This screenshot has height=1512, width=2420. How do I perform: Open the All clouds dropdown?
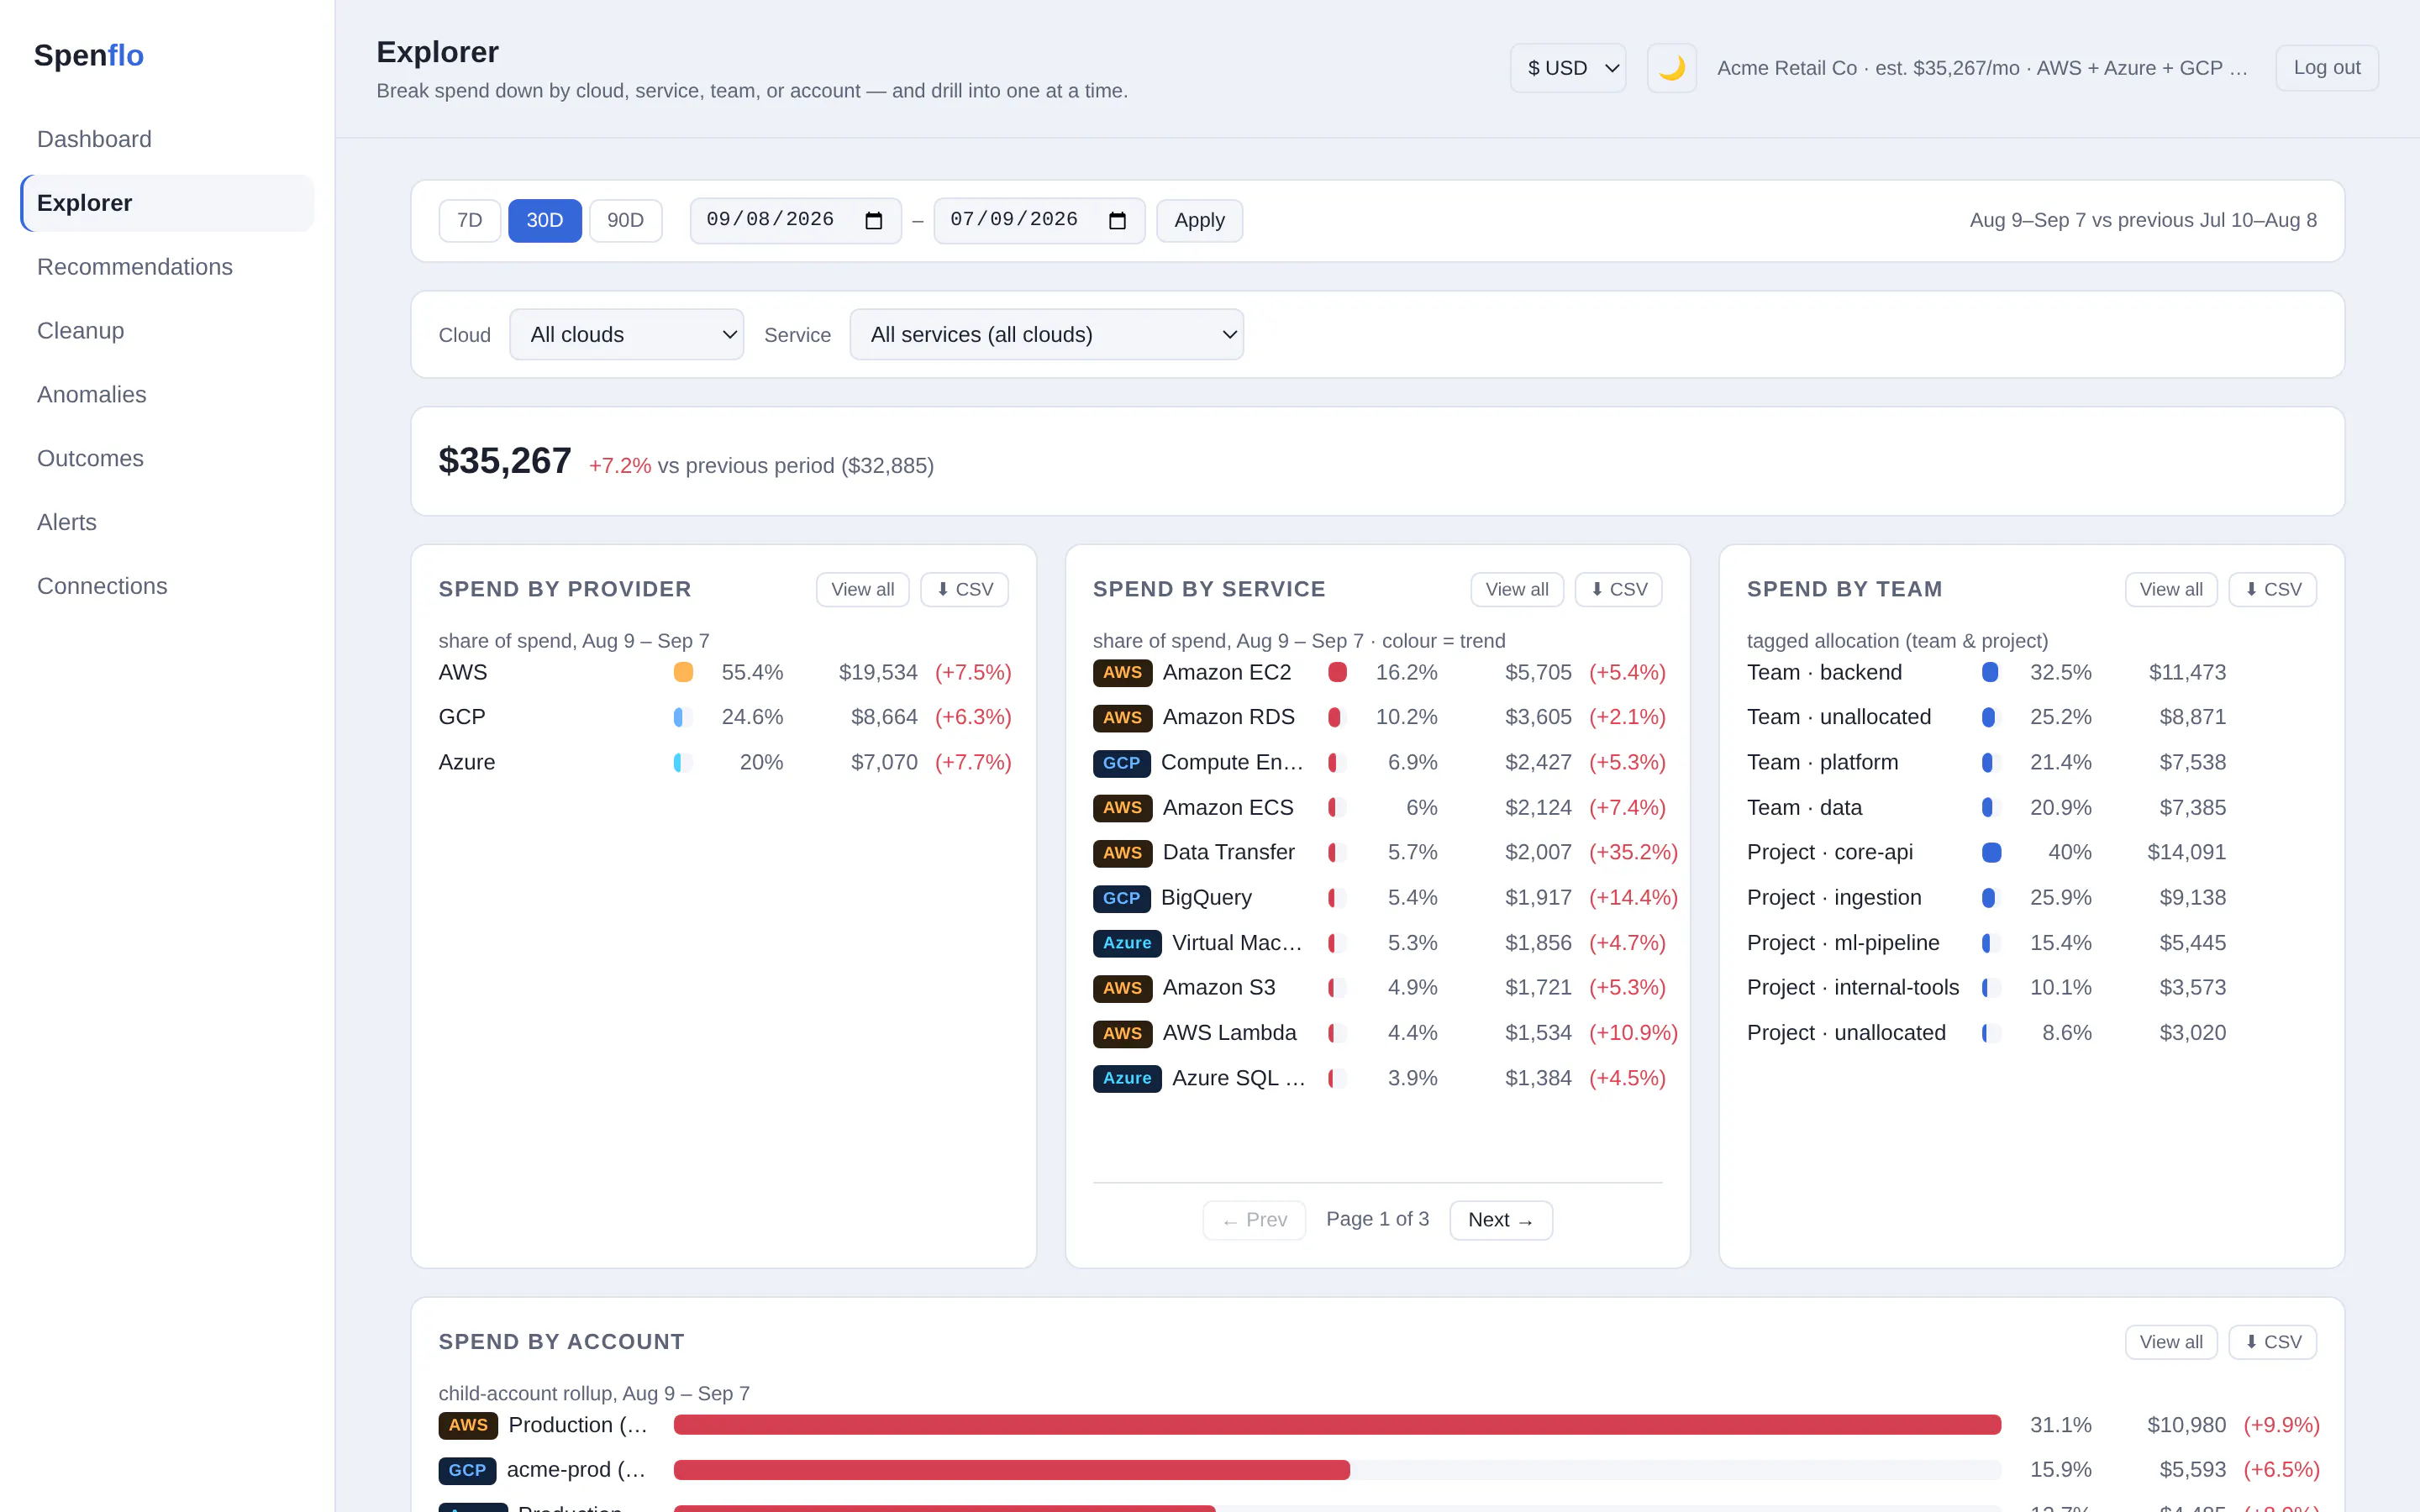626,335
